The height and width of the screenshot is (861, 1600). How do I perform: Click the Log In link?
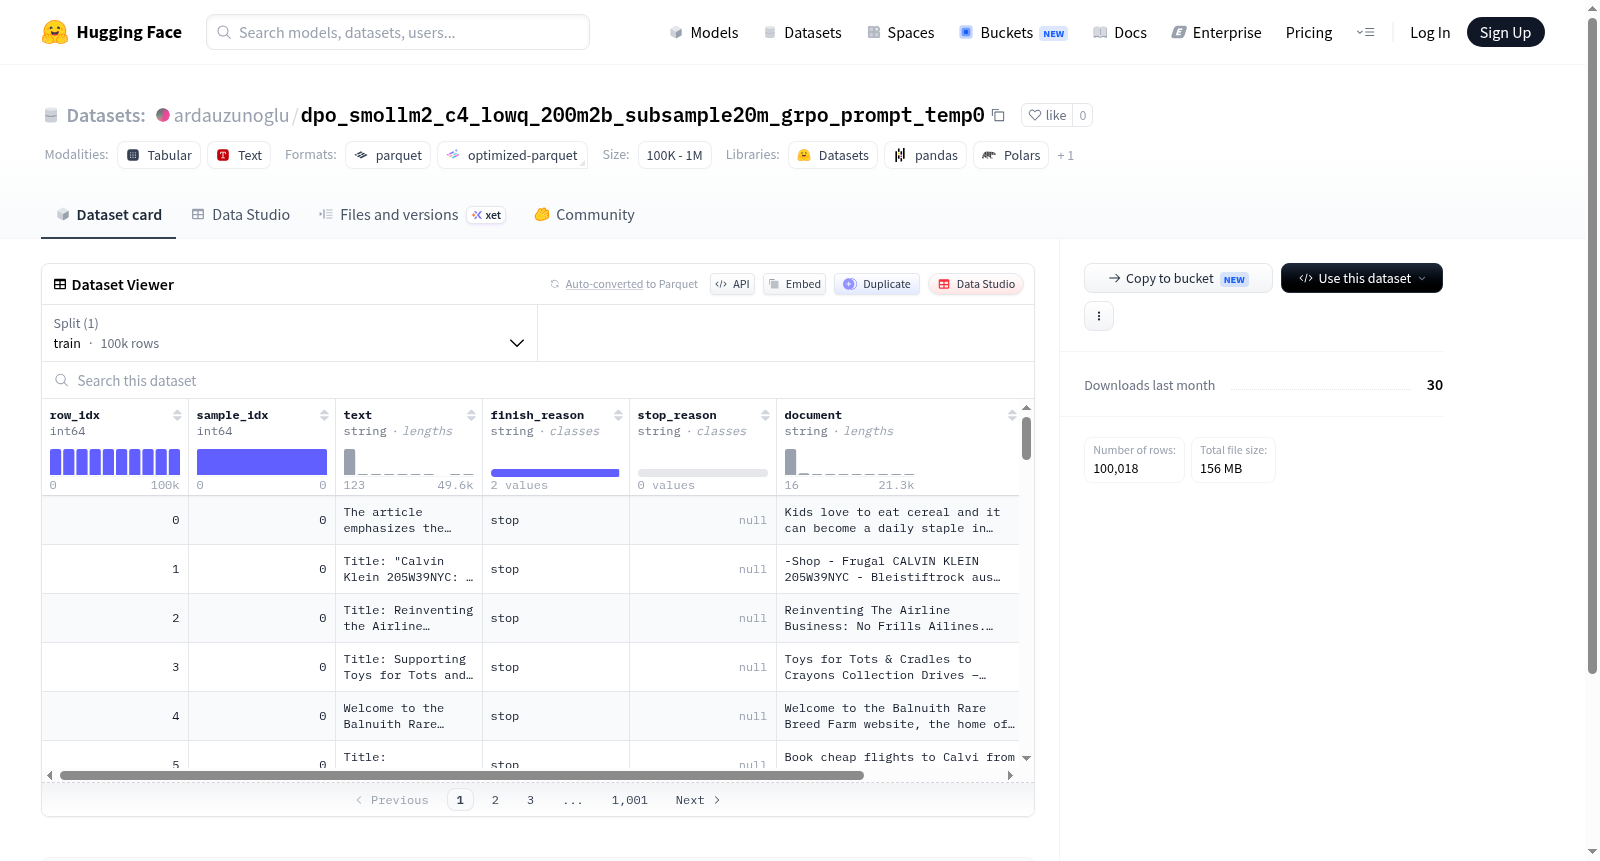point(1430,32)
